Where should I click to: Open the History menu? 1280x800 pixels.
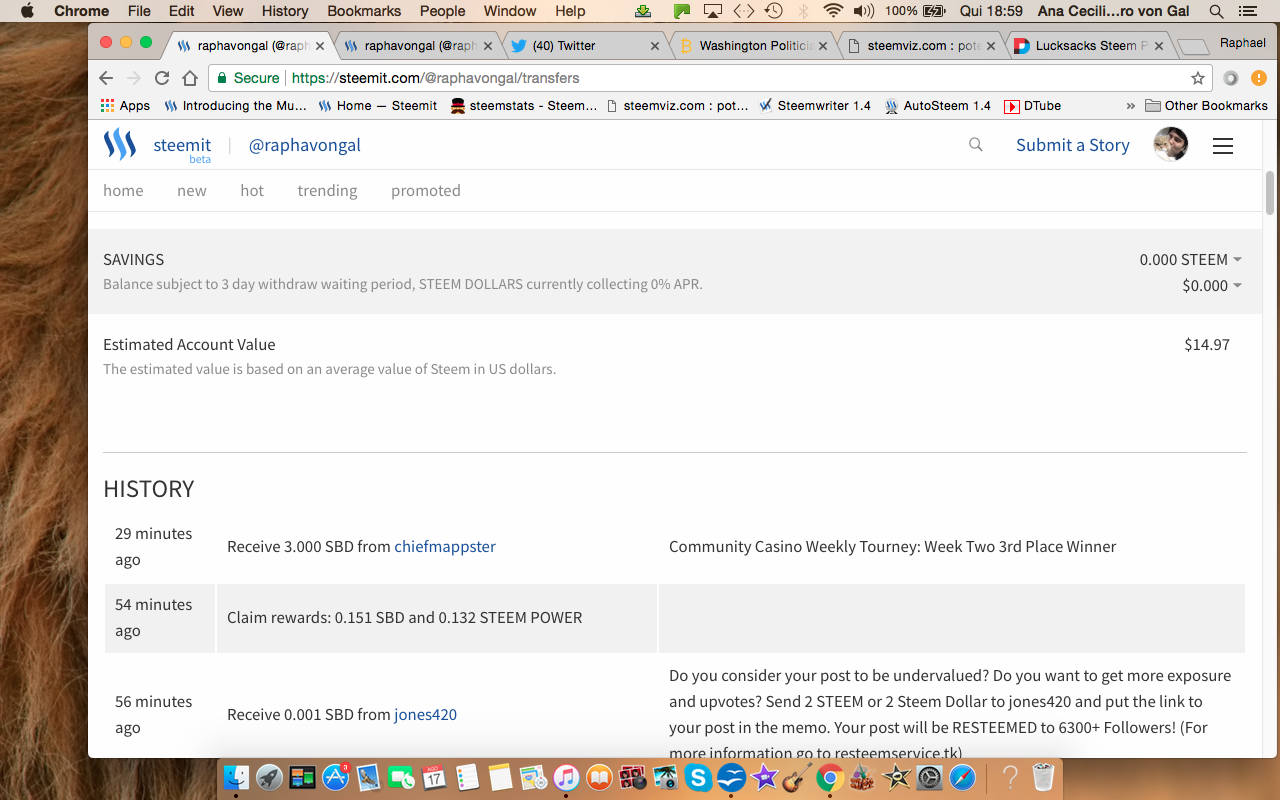(285, 11)
